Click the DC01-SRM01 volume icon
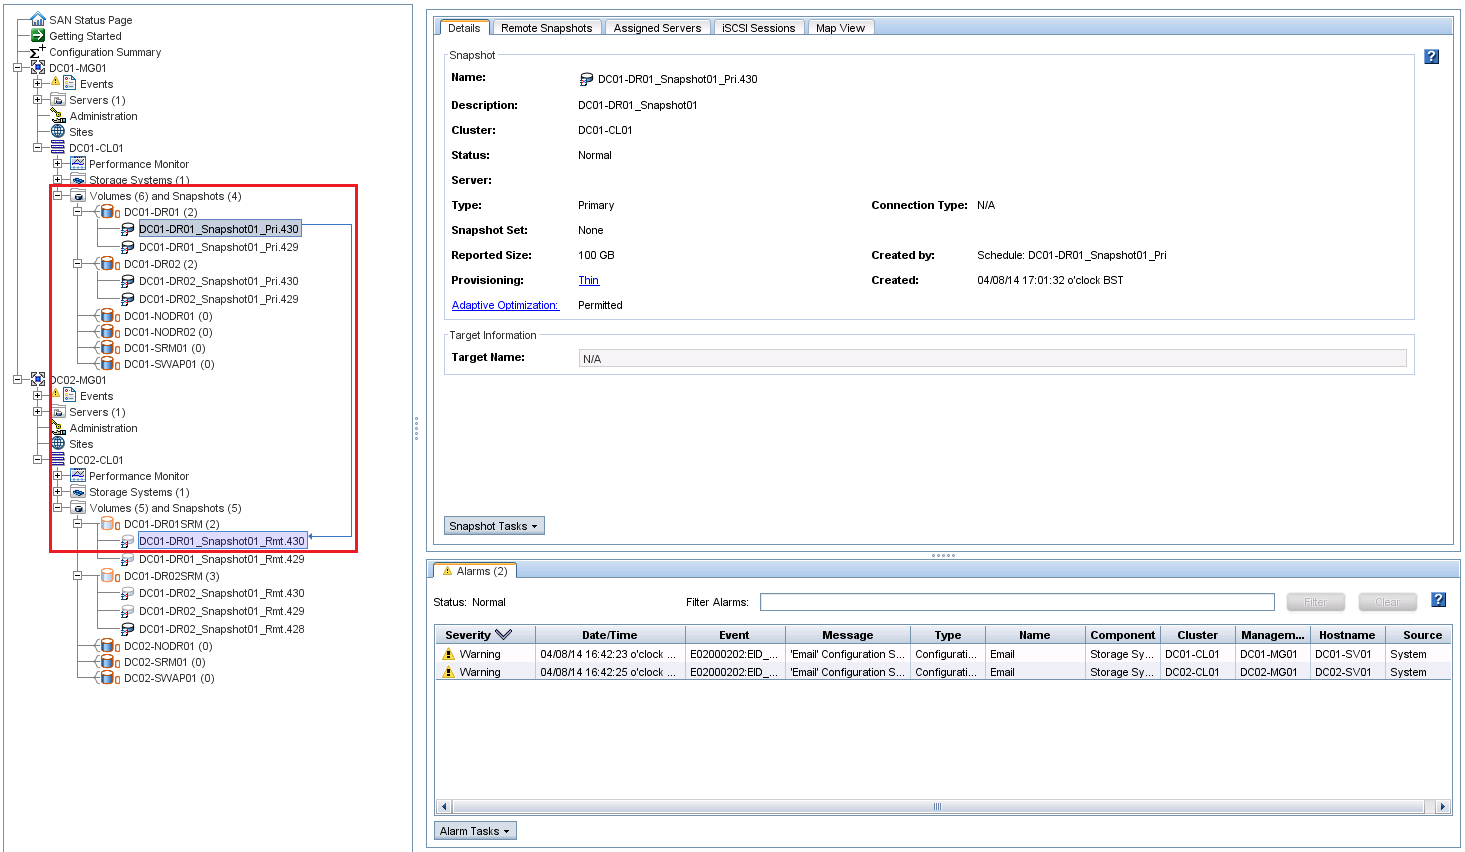 tap(109, 348)
